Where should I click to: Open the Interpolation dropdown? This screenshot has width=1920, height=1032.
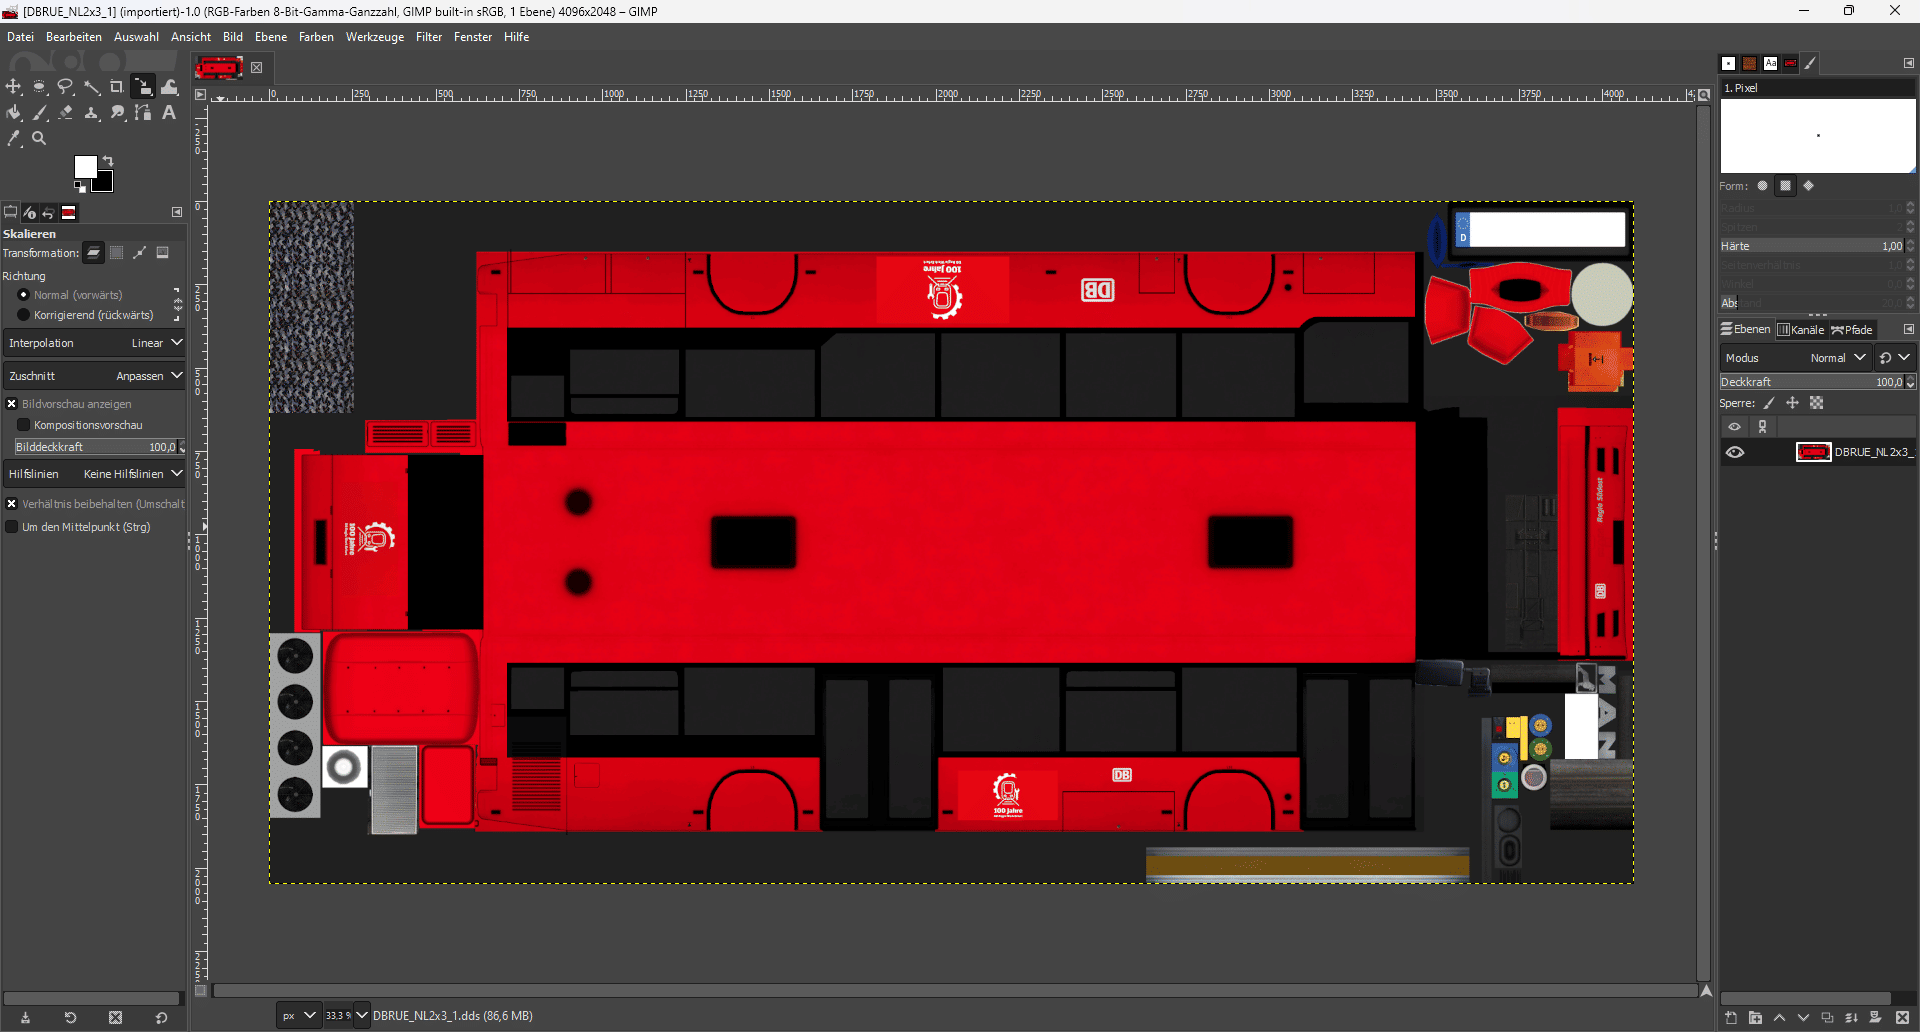pyautogui.click(x=94, y=343)
